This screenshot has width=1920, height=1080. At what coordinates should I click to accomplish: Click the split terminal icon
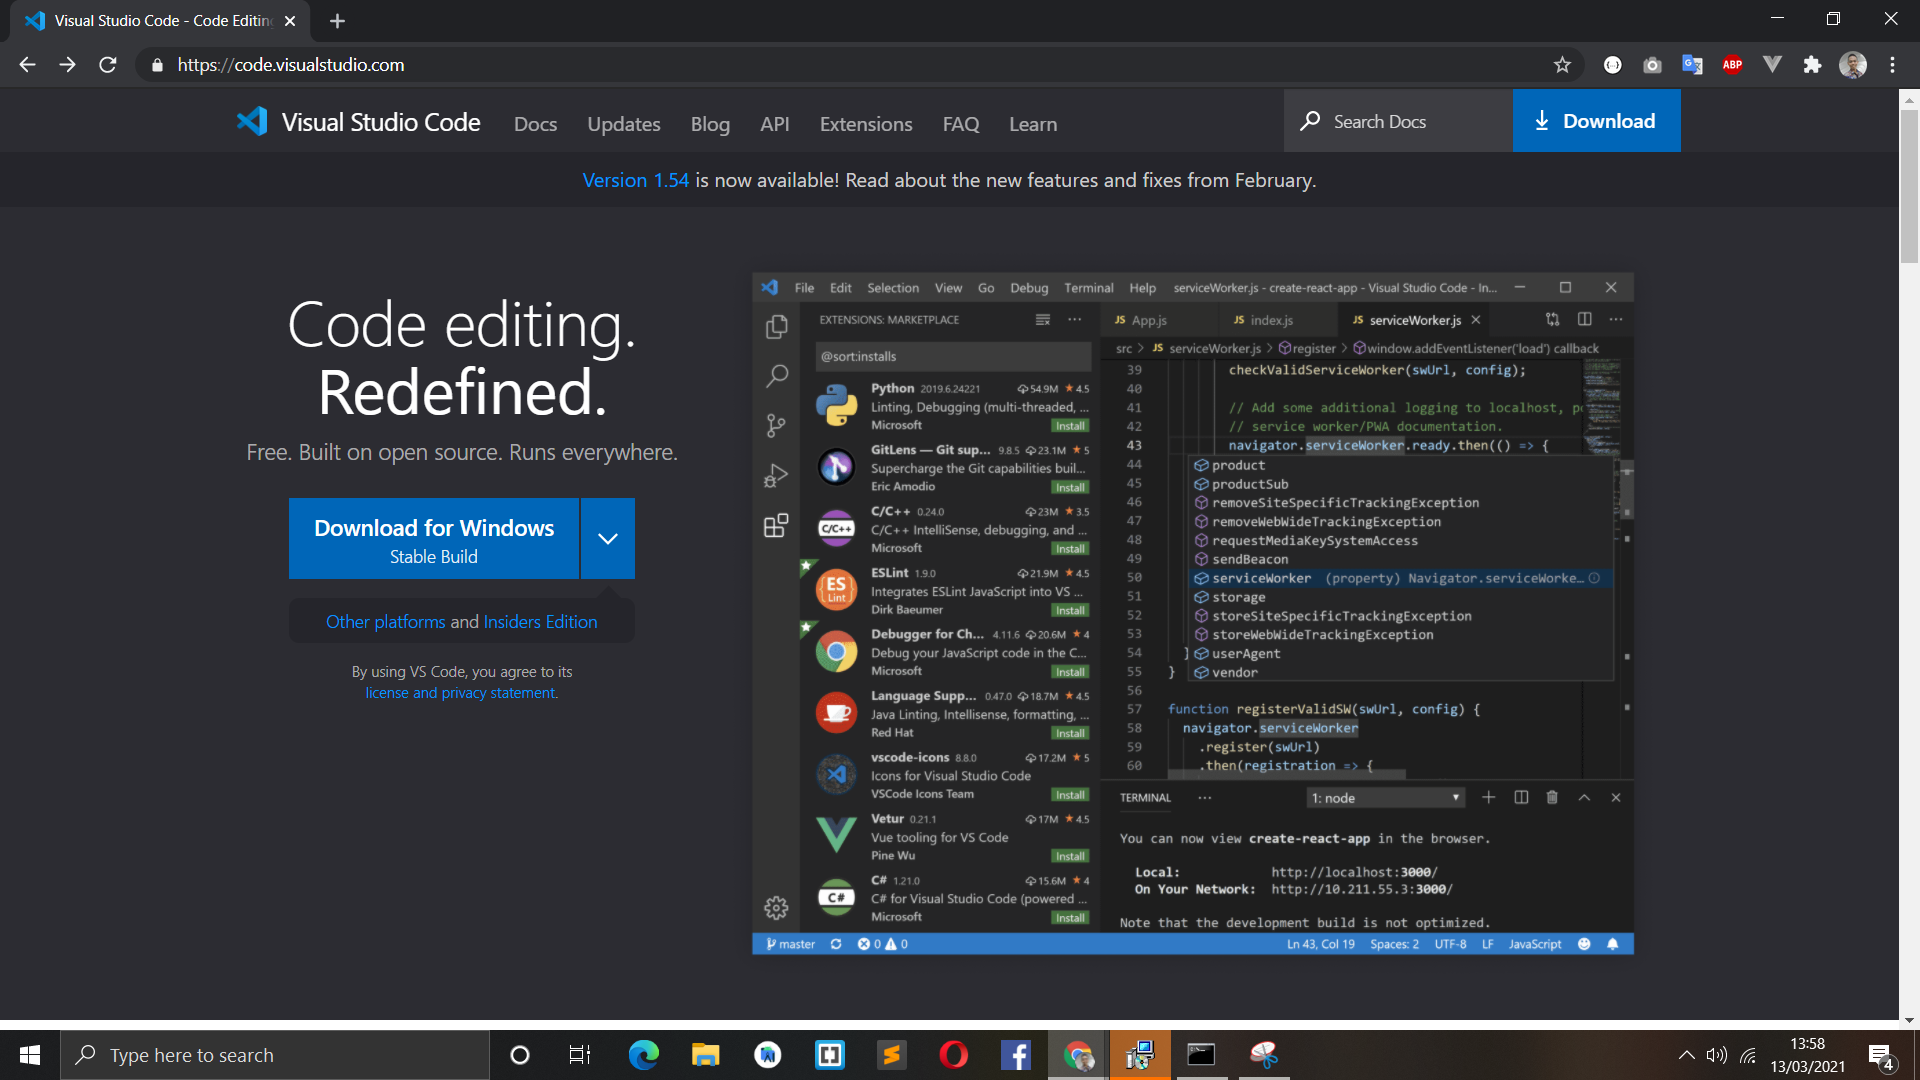(1521, 797)
